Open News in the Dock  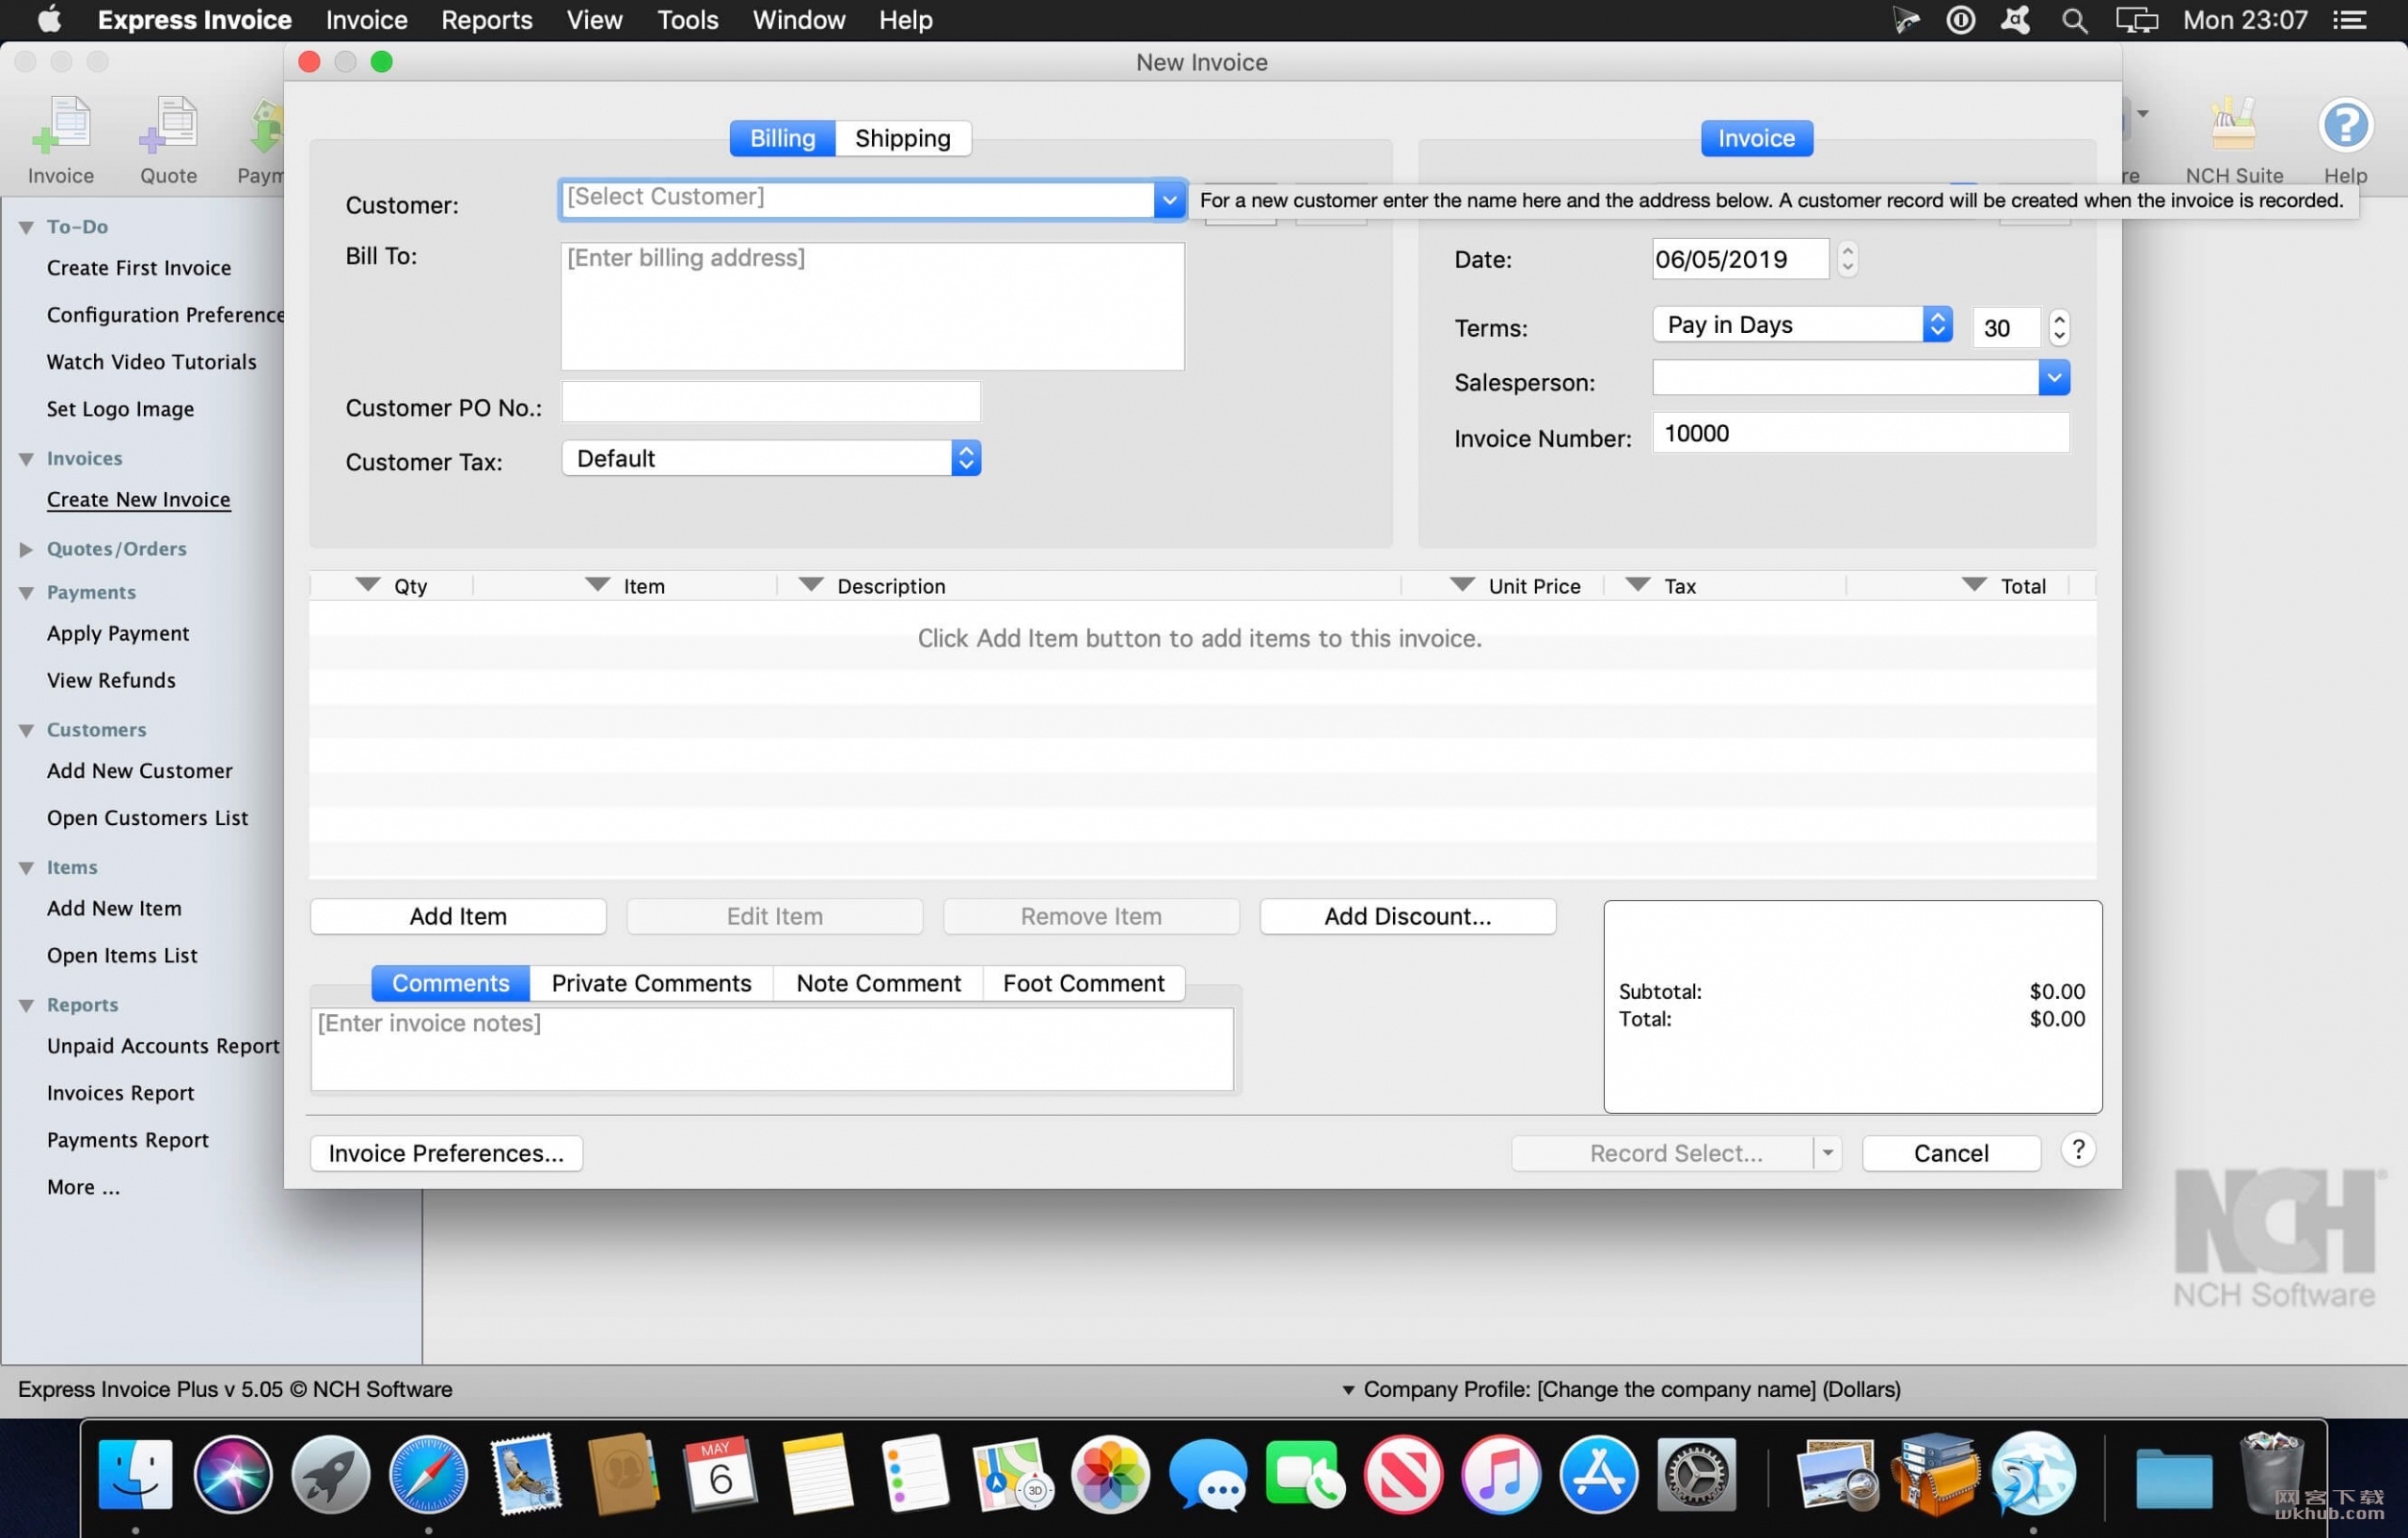click(x=1403, y=1474)
